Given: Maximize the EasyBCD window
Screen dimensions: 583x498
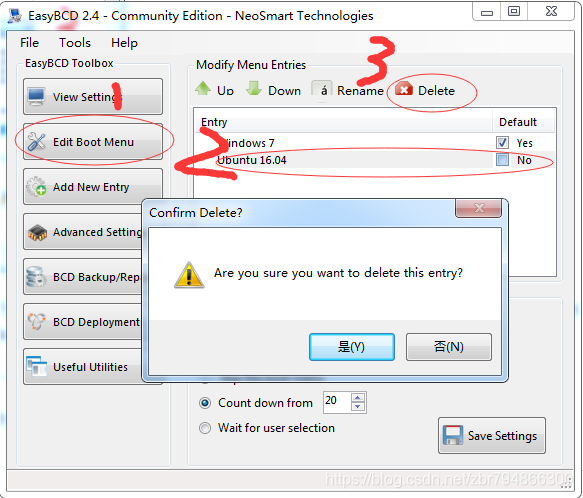Looking at the screenshot, I should pos(514,12).
